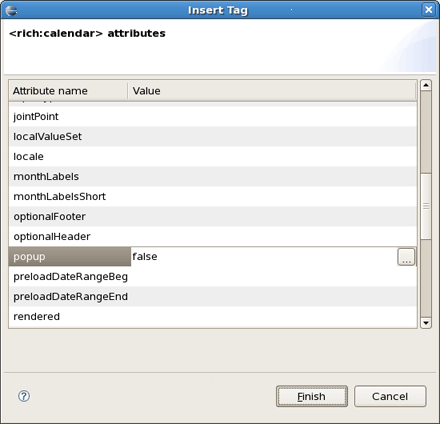Click the help question mark icon

[24, 396]
